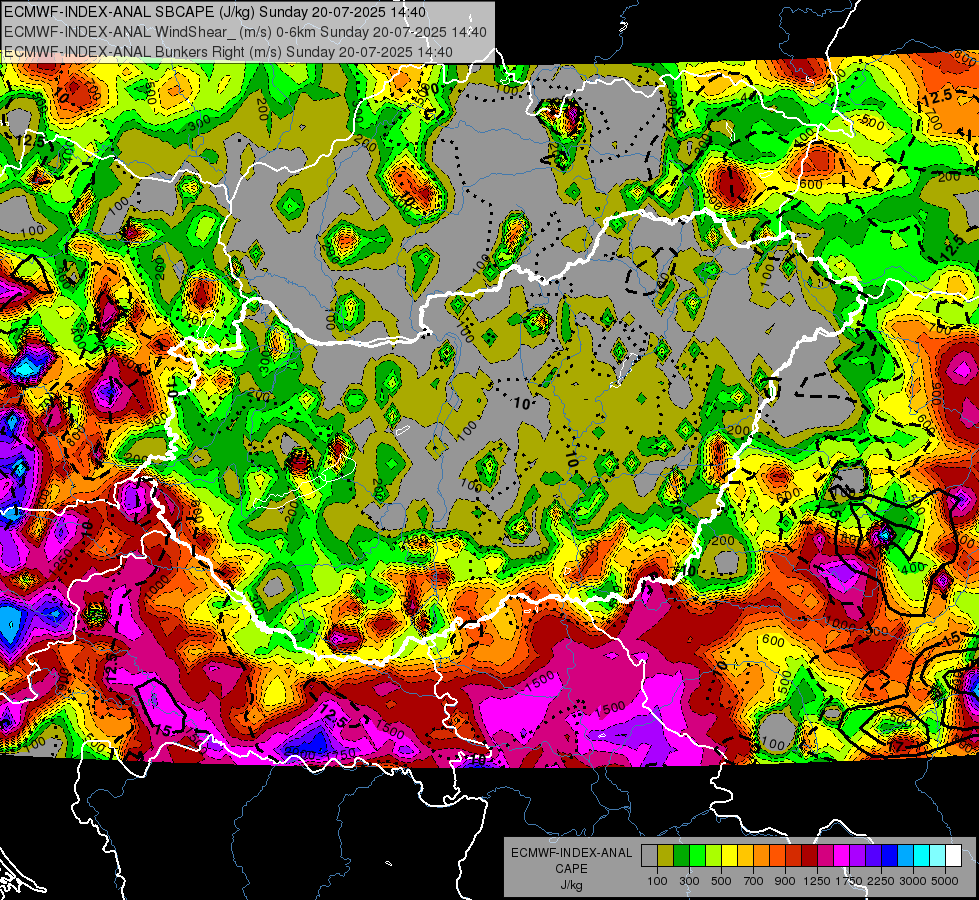Screen dimensions: 979x900
Task: Pick the dark red (maroon) legend swatch
Action: [810, 856]
